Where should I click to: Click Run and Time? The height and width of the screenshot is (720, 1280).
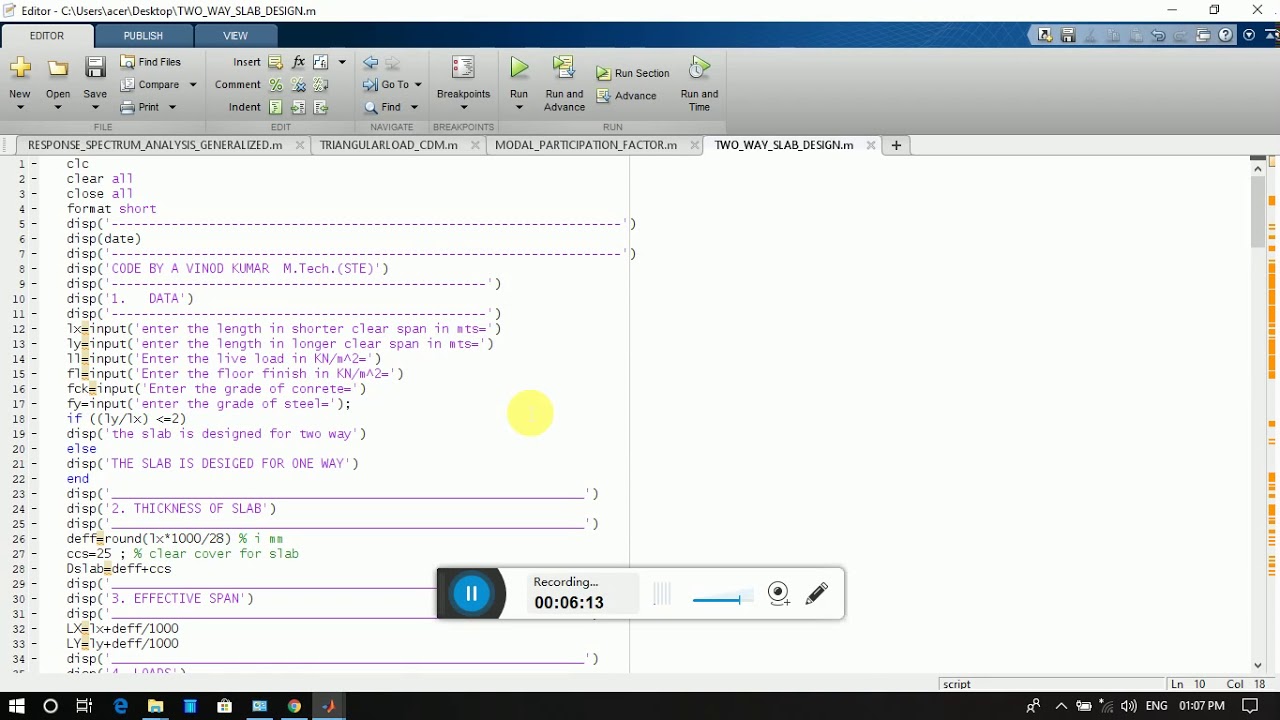(x=699, y=84)
